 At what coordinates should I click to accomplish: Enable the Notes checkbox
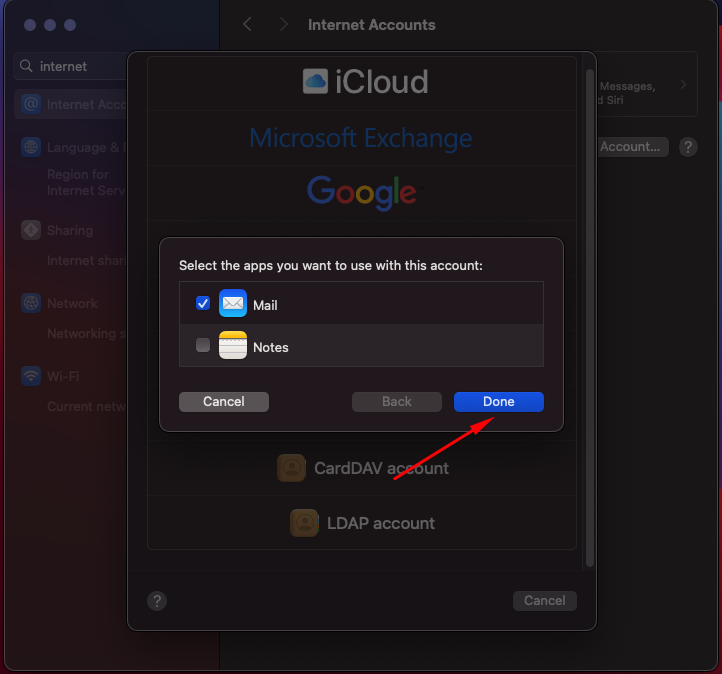[x=203, y=345]
